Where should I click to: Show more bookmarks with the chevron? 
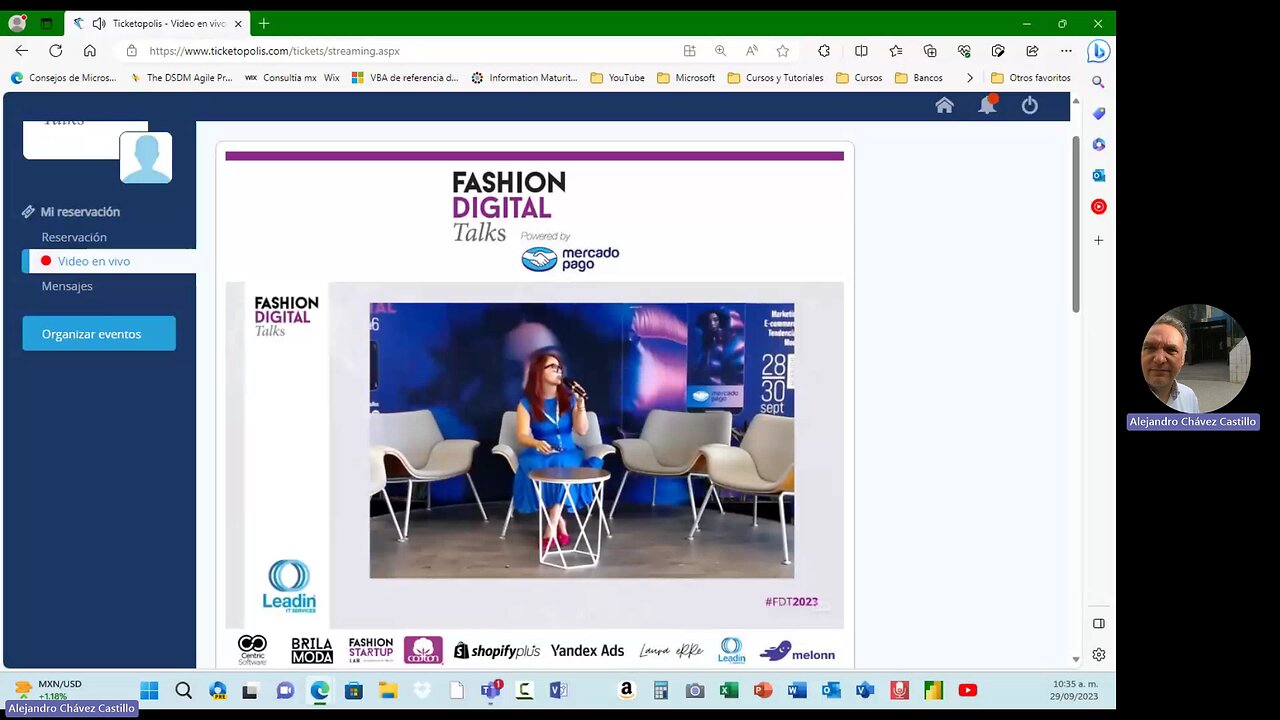(969, 78)
